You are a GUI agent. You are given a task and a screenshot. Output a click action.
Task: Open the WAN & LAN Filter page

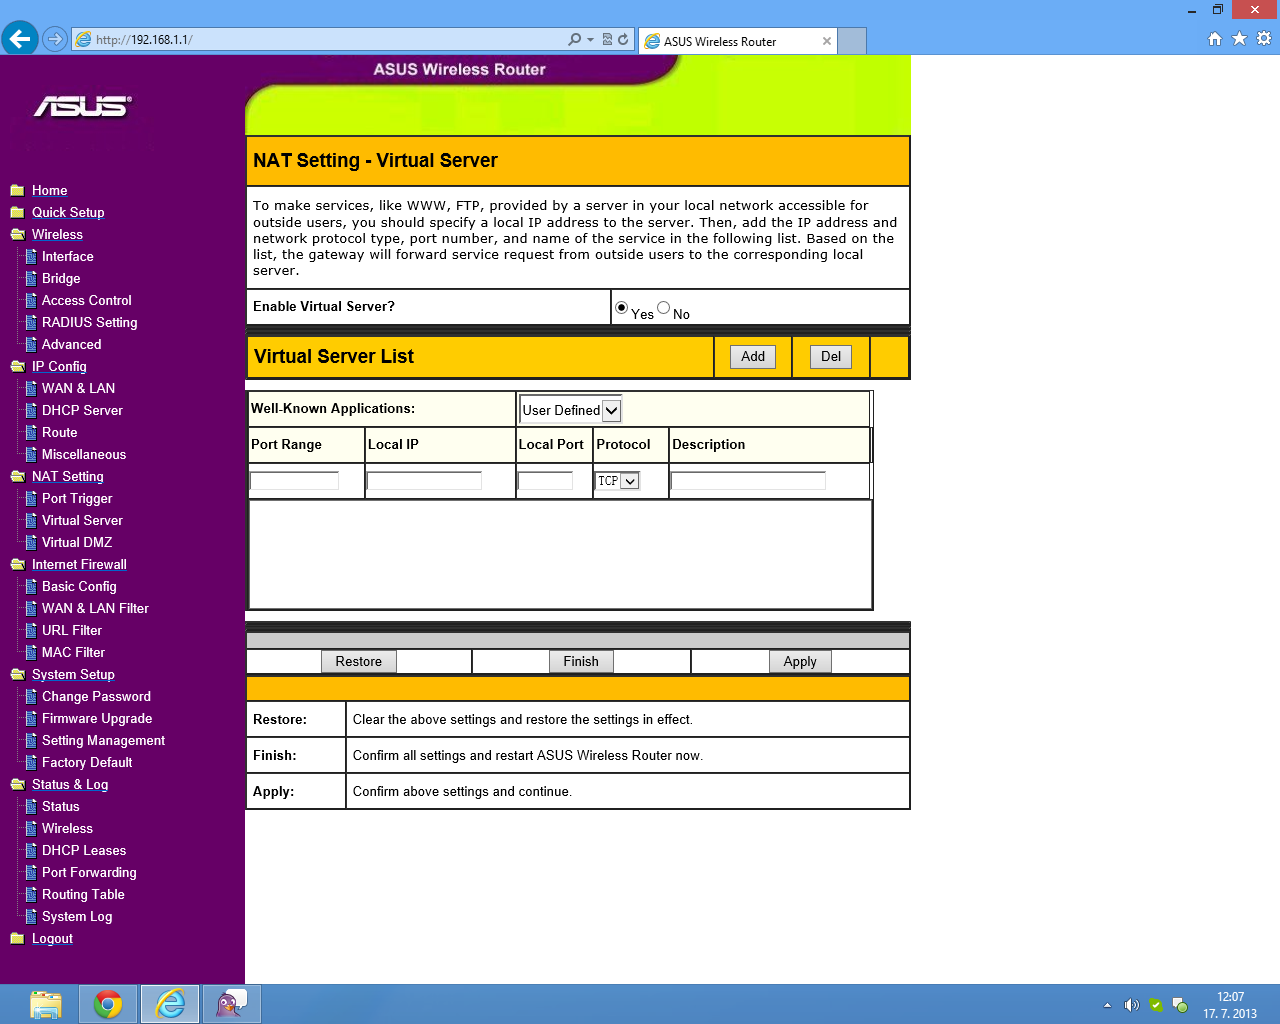(x=95, y=608)
